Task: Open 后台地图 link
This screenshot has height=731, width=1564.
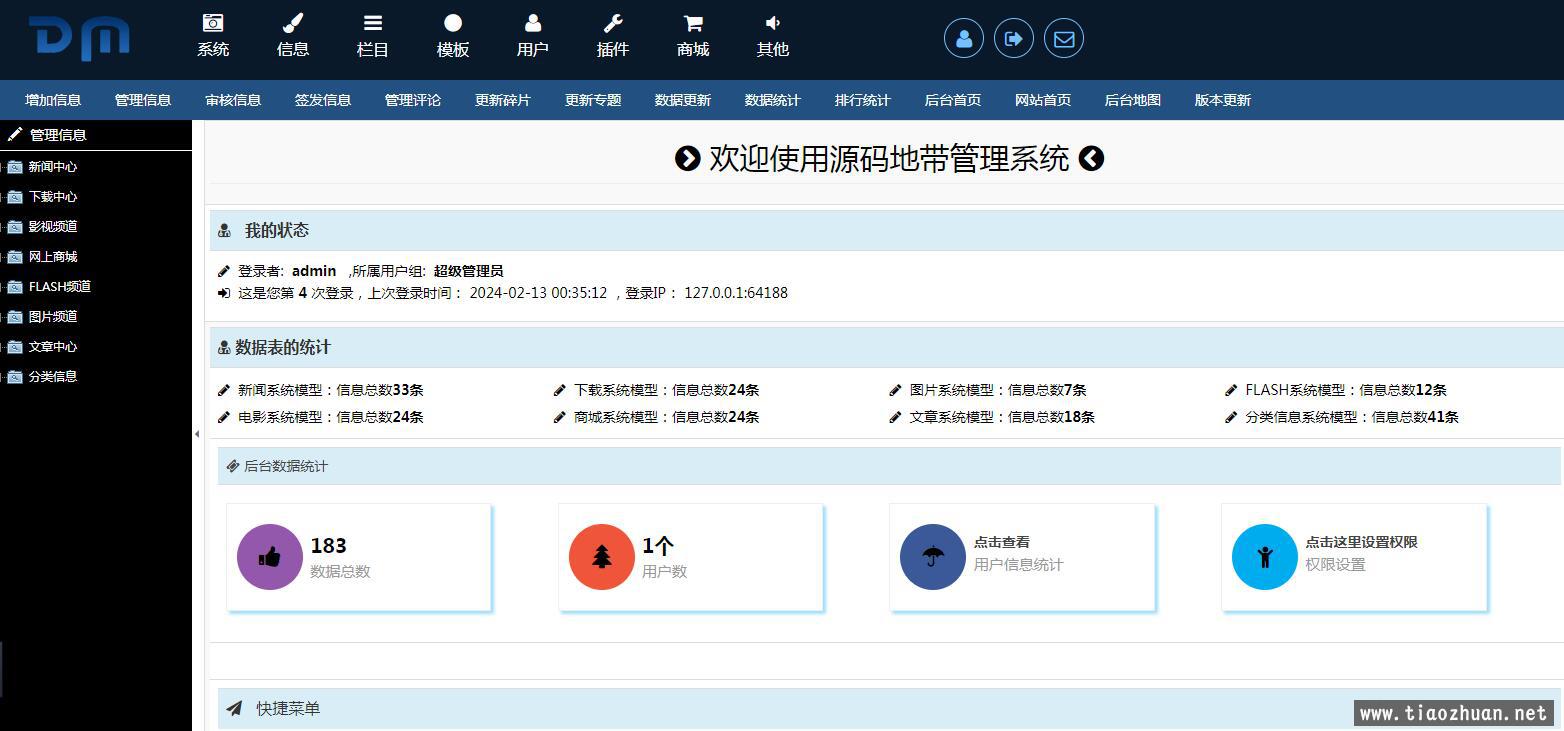Action: pyautogui.click(x=1133, y=100)
